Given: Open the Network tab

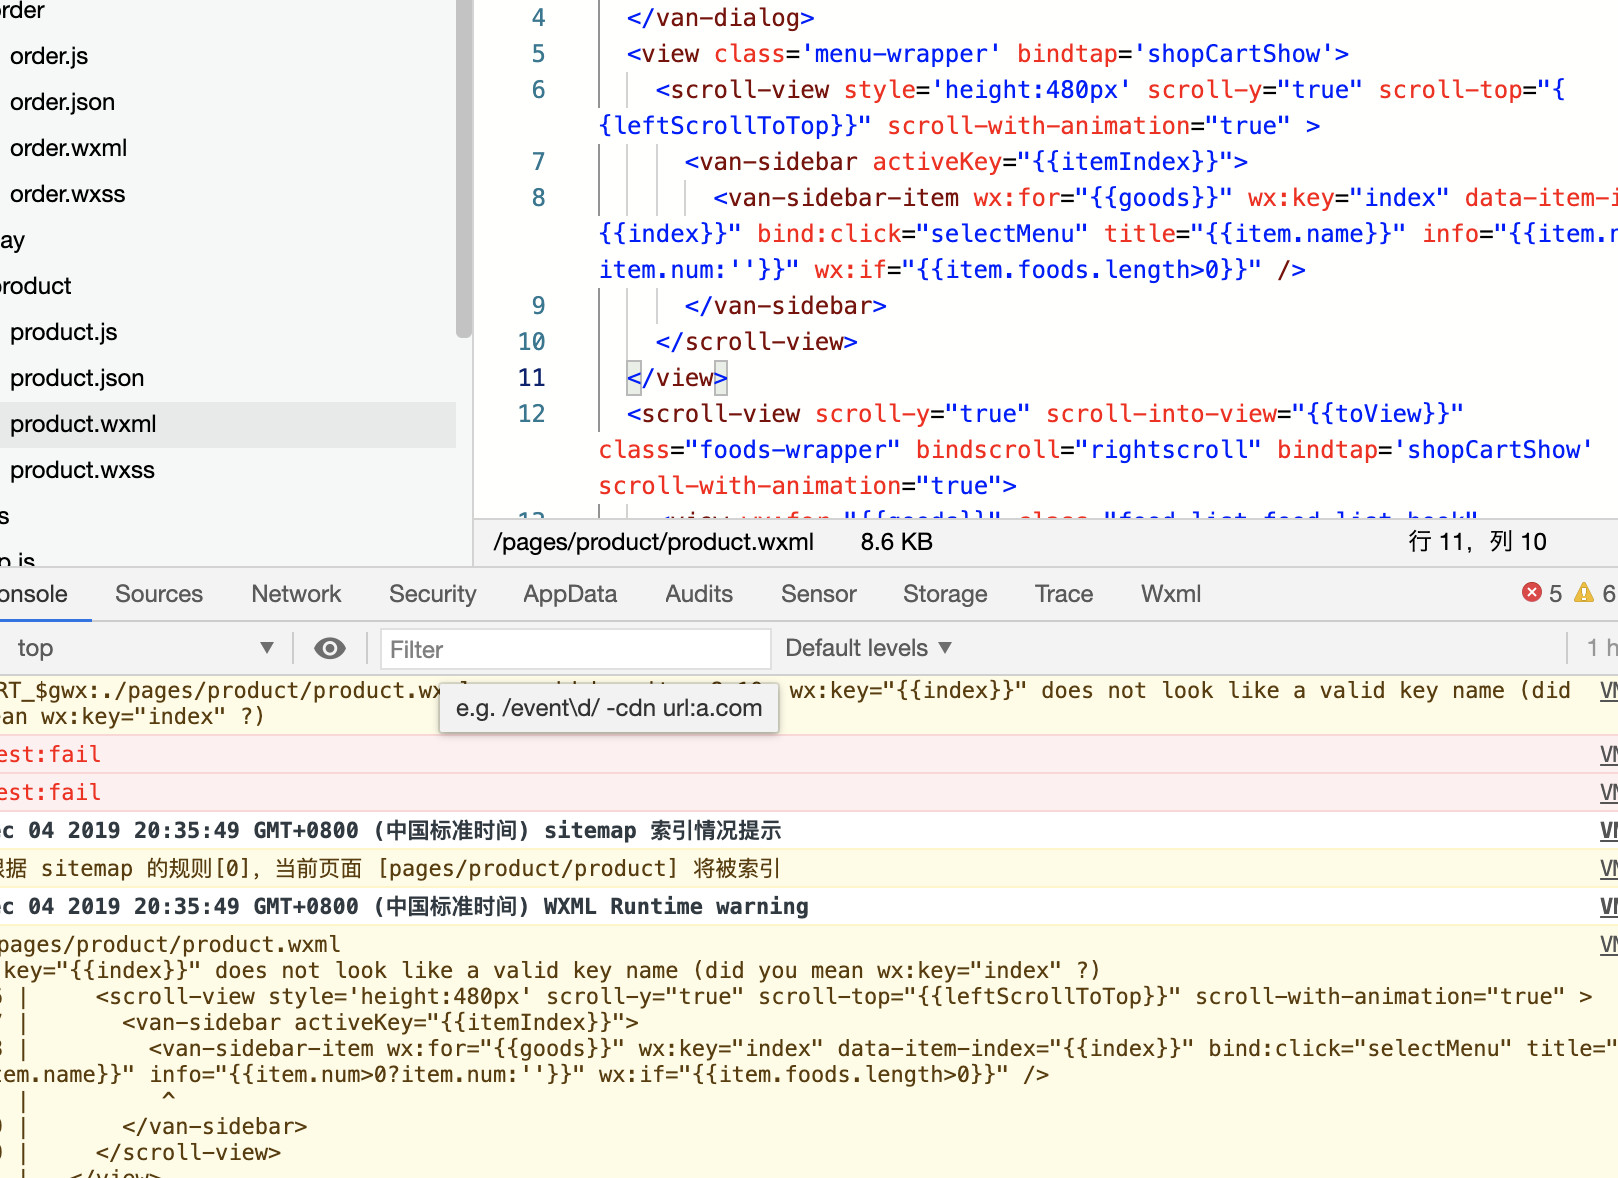Looking at the screenshot, I should [296, 594].
